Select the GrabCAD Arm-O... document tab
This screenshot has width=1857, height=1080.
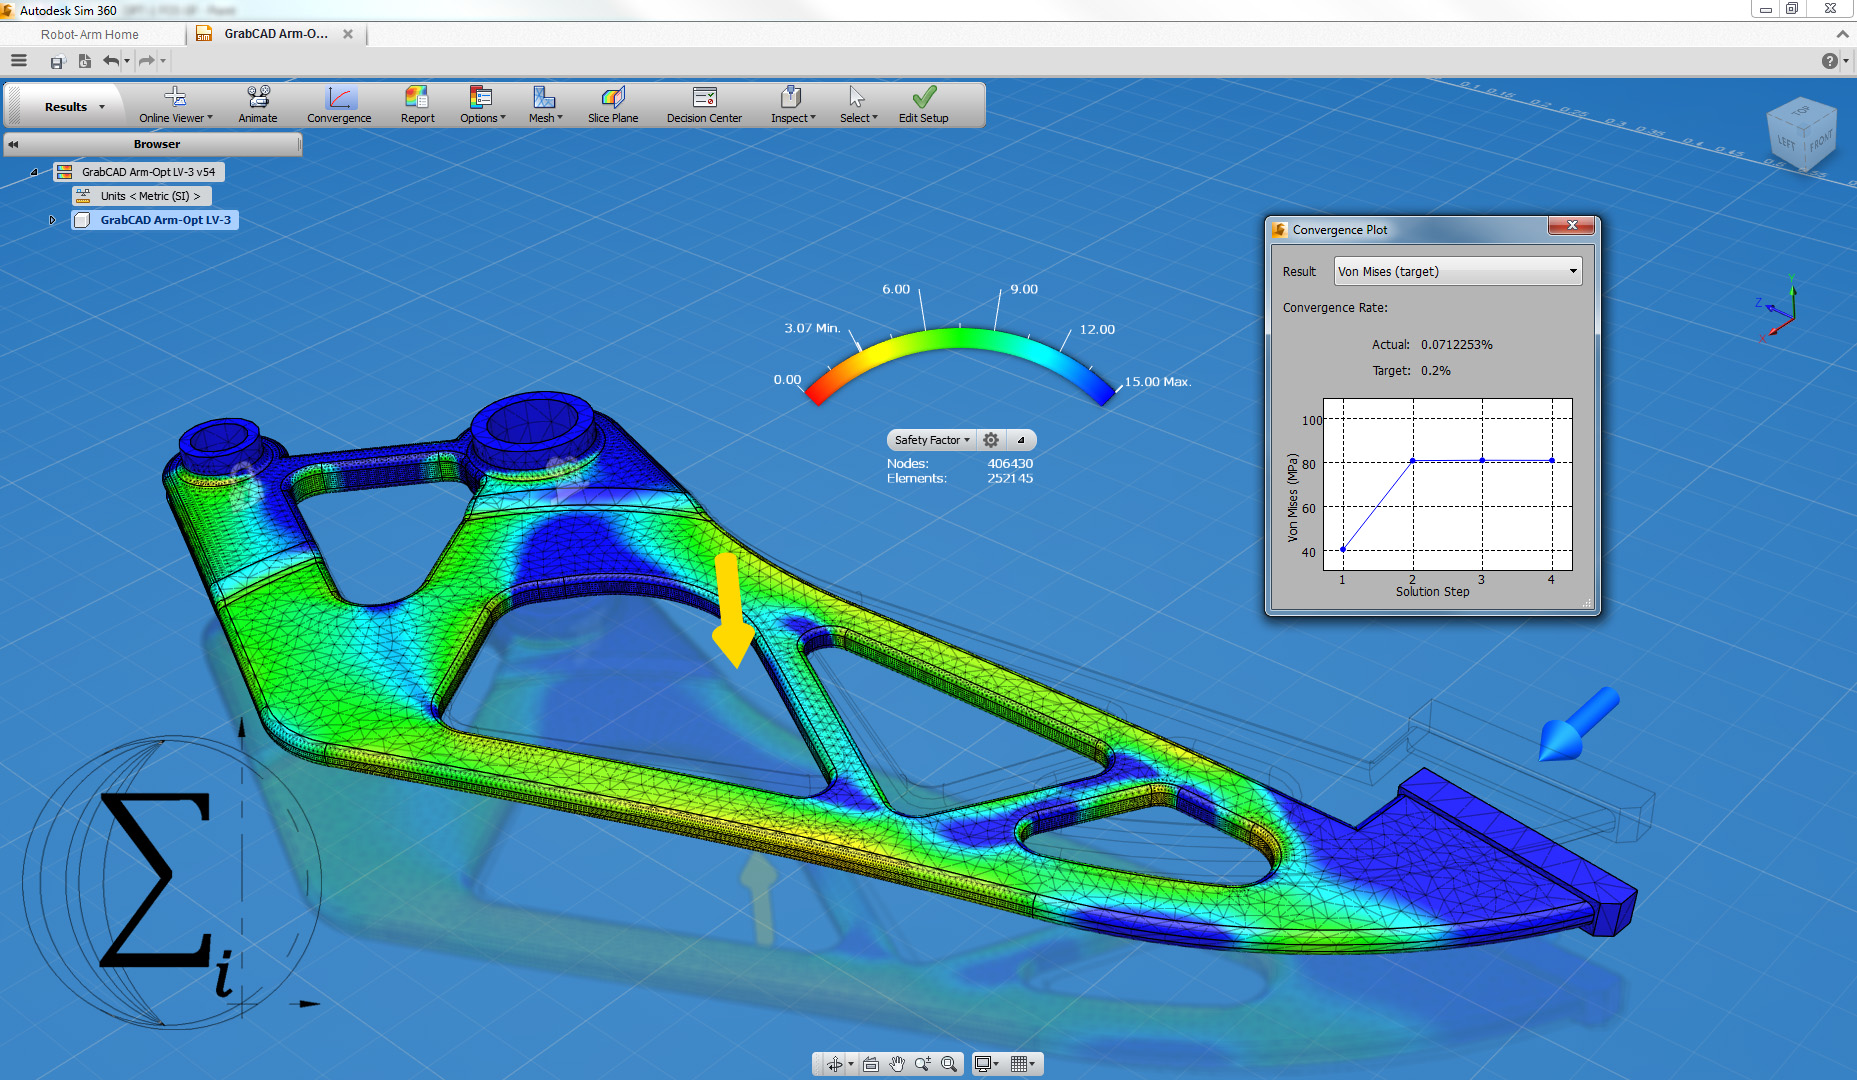[x=276, y=34]
